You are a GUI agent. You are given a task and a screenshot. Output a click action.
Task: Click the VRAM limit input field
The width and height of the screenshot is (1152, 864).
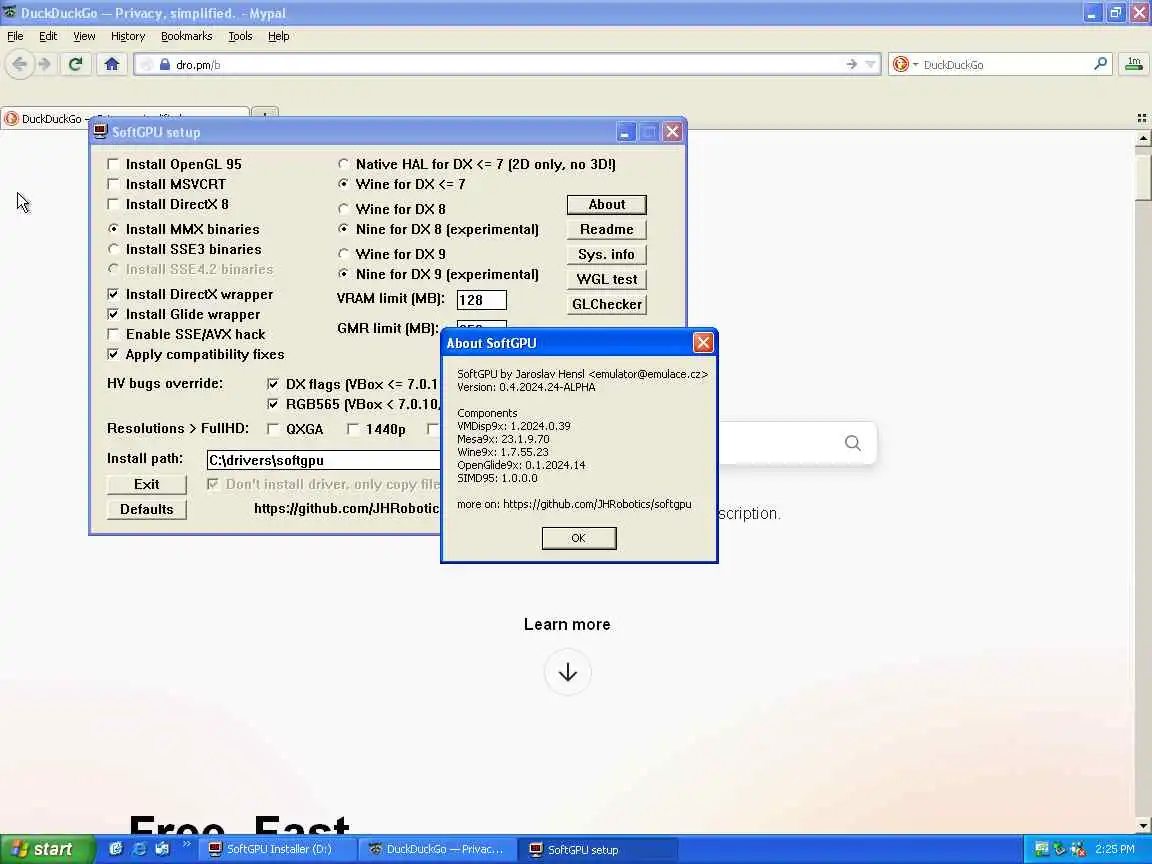click(x=482, y=300)
